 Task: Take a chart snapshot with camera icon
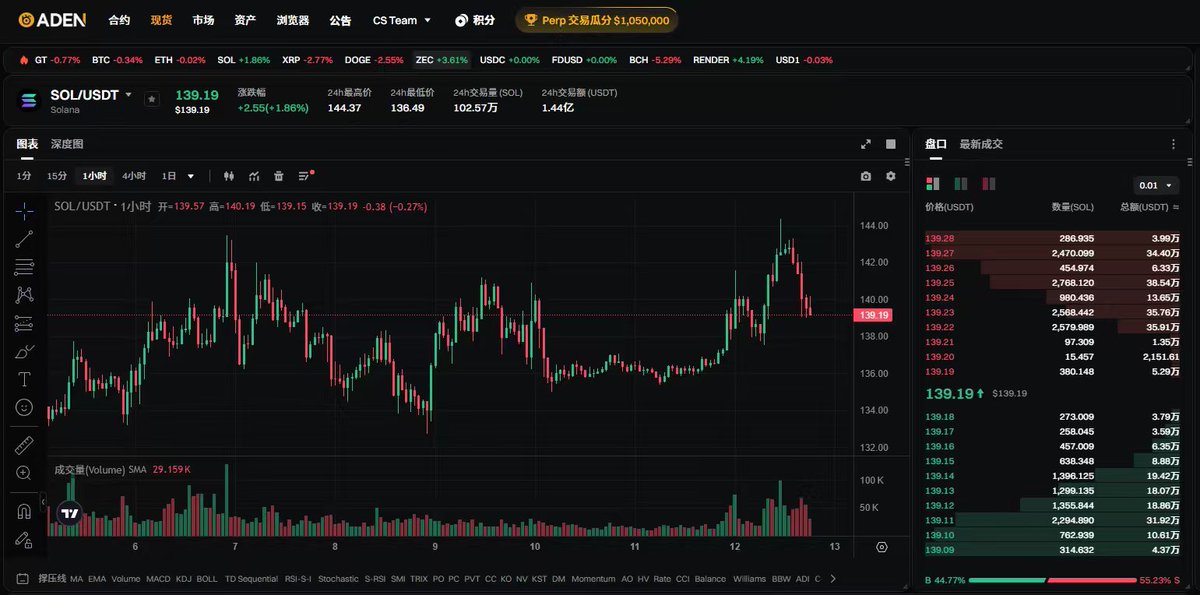coord(866,176)
